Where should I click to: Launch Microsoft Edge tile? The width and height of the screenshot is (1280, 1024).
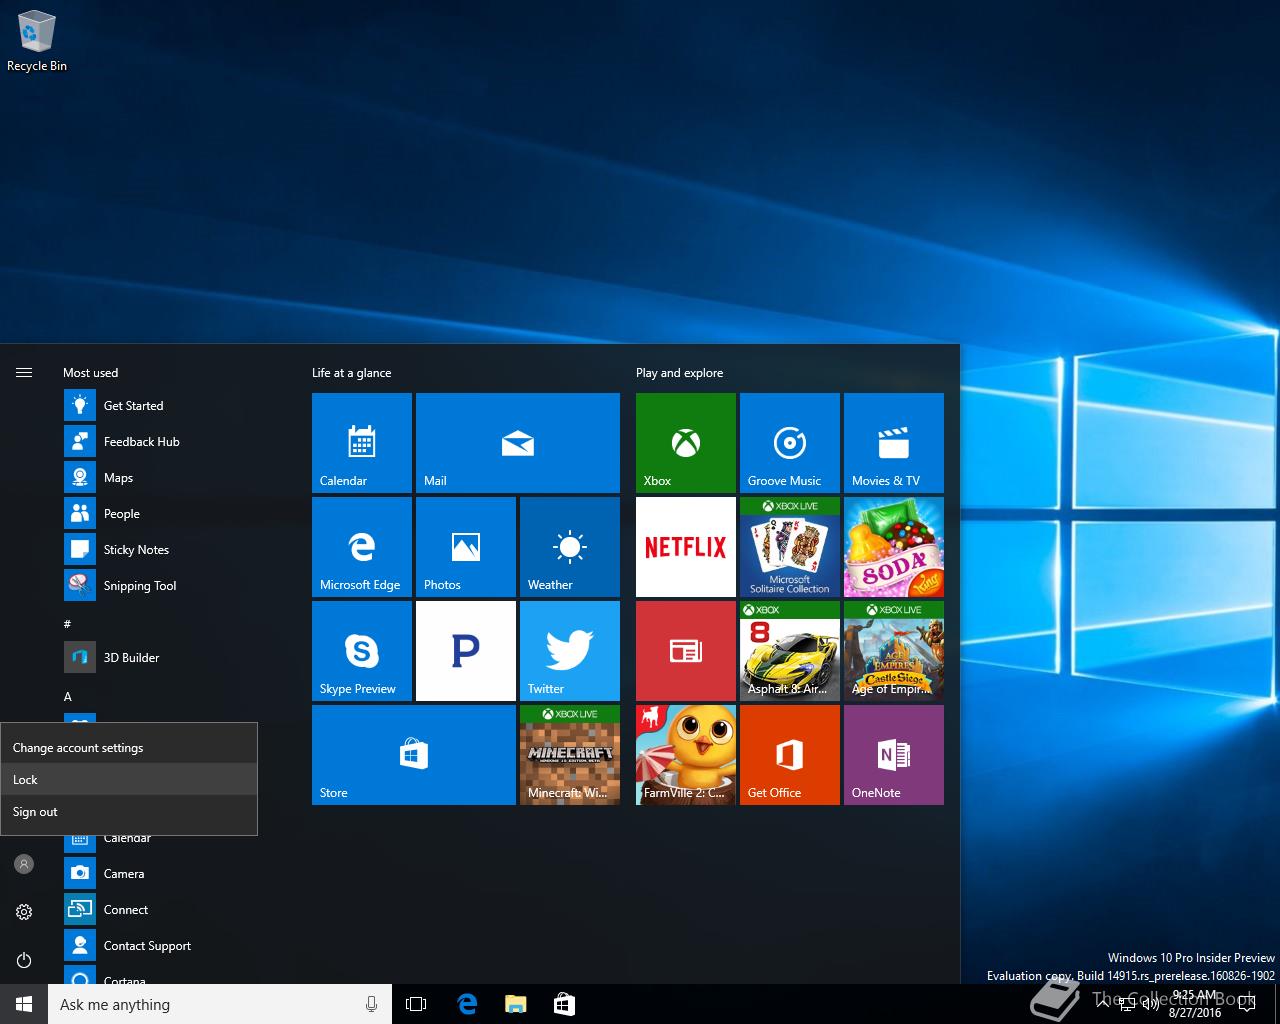point(362,547)
